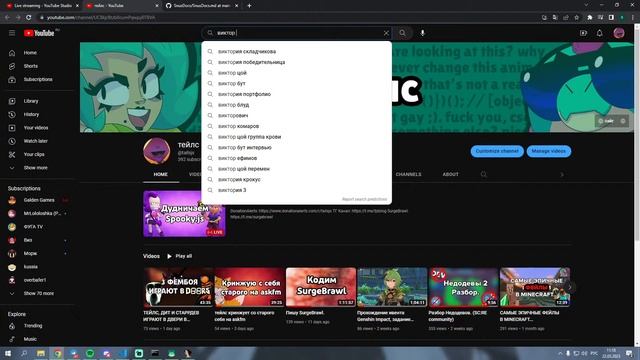Expand Show 70 more subscriptions
This screenshot has height=360, width=640.
[38, 293]
